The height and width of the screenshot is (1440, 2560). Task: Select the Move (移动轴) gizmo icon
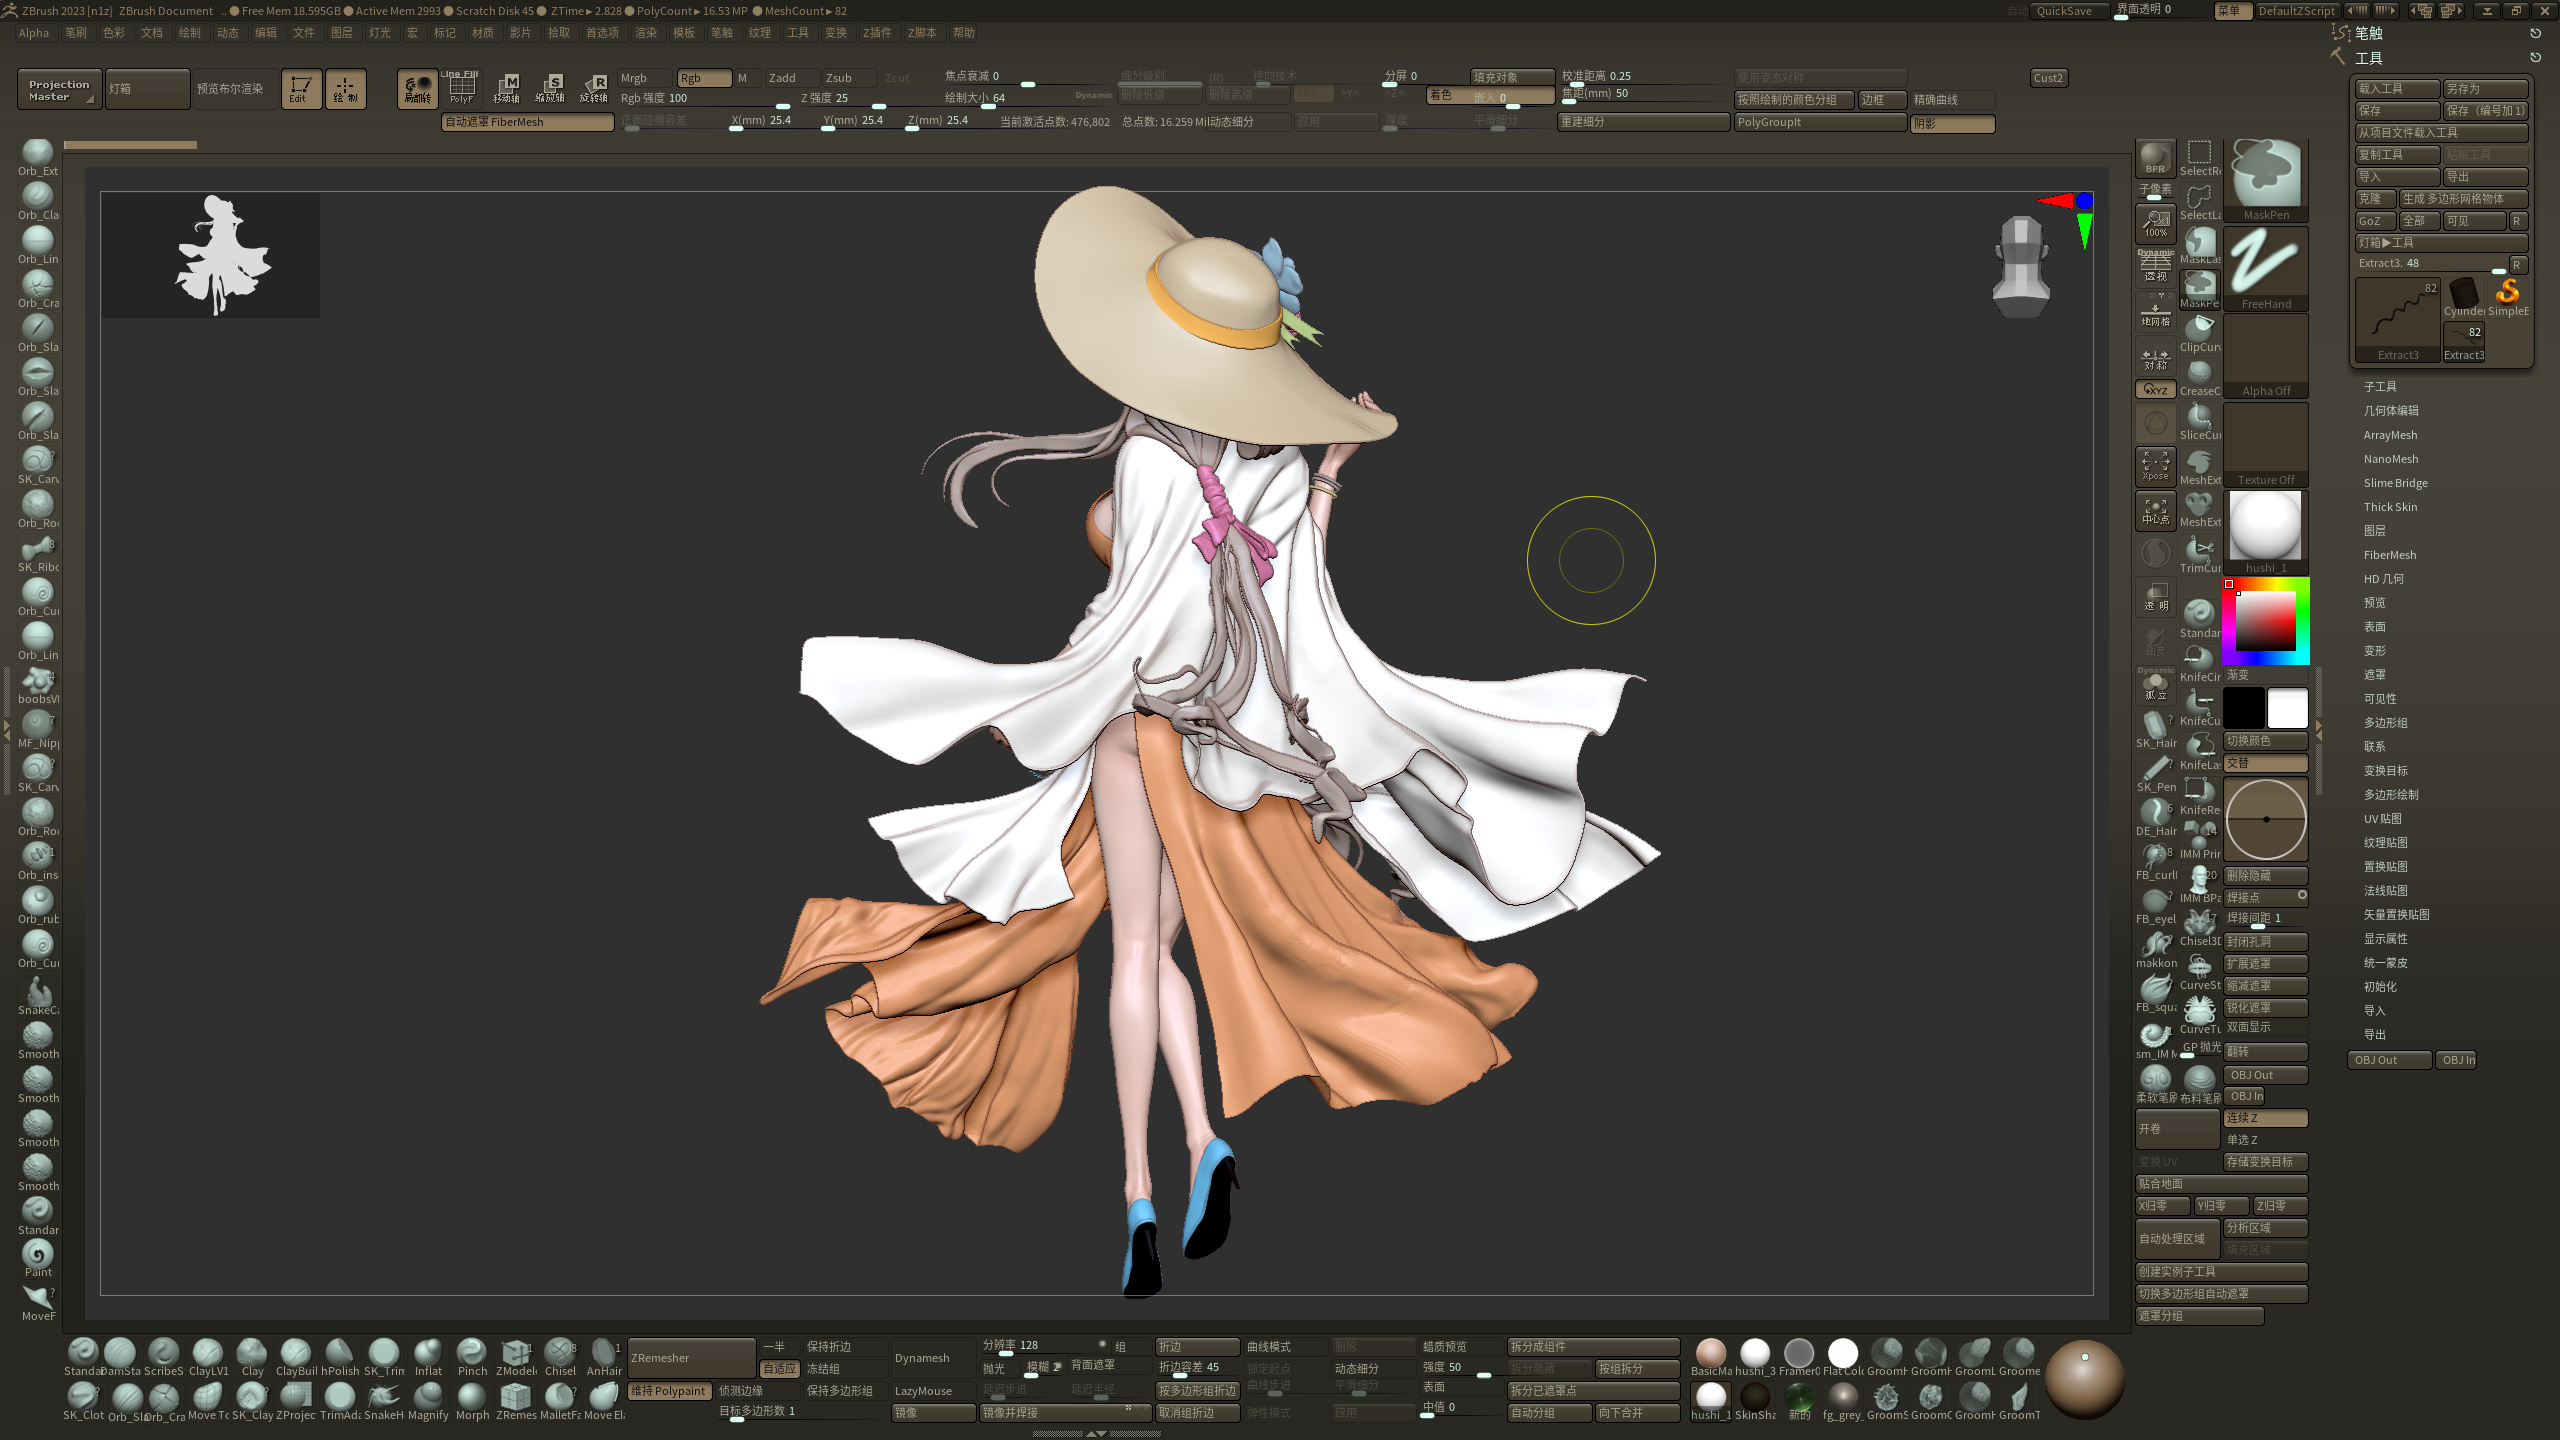click(507, 87)
